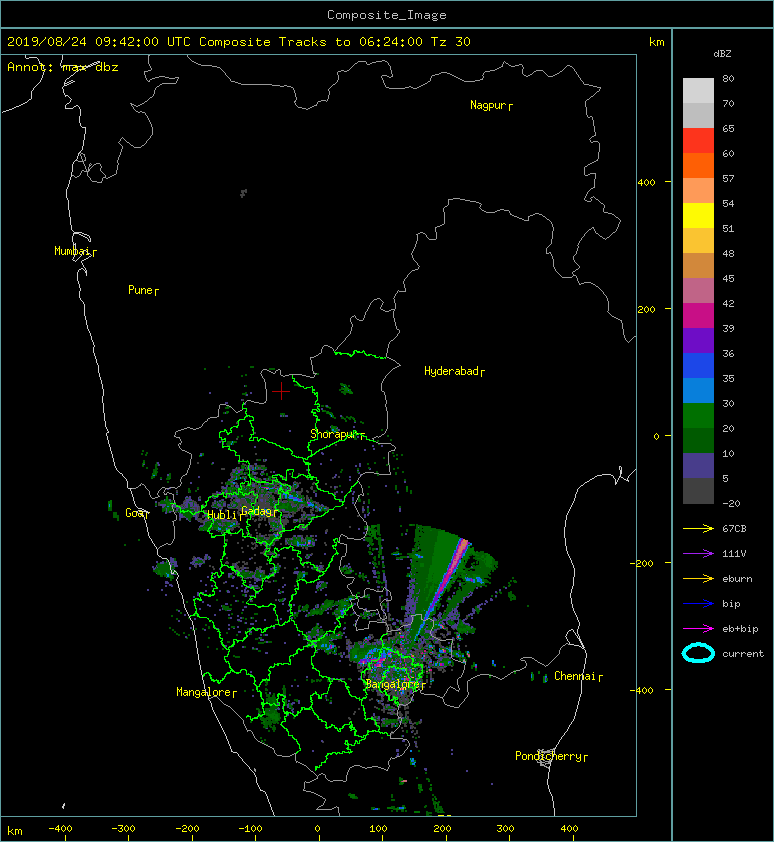Click the light gray 80 dBZ swatch
Image resolution: width=774 pixels, height=842 pixels.
pos(698,90)
